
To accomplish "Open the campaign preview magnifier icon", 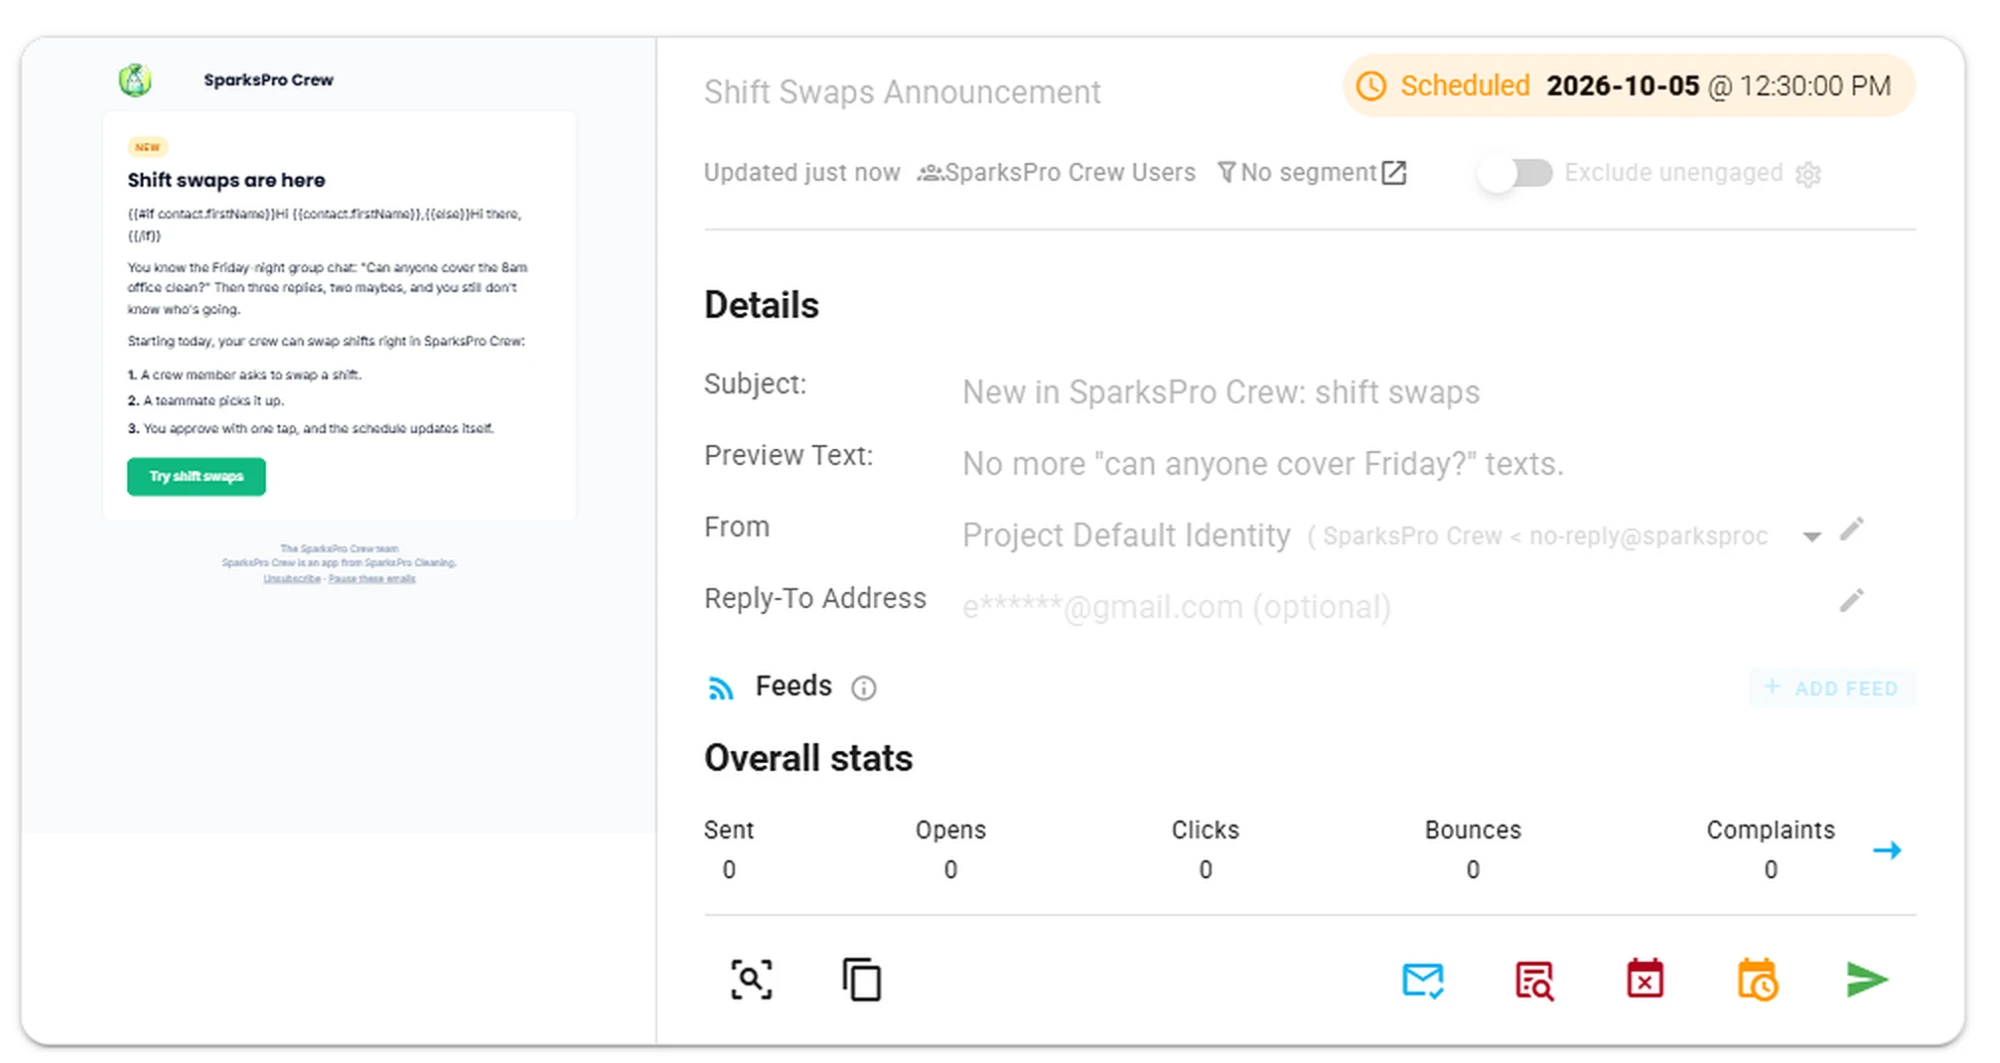I will click(751, 980).
